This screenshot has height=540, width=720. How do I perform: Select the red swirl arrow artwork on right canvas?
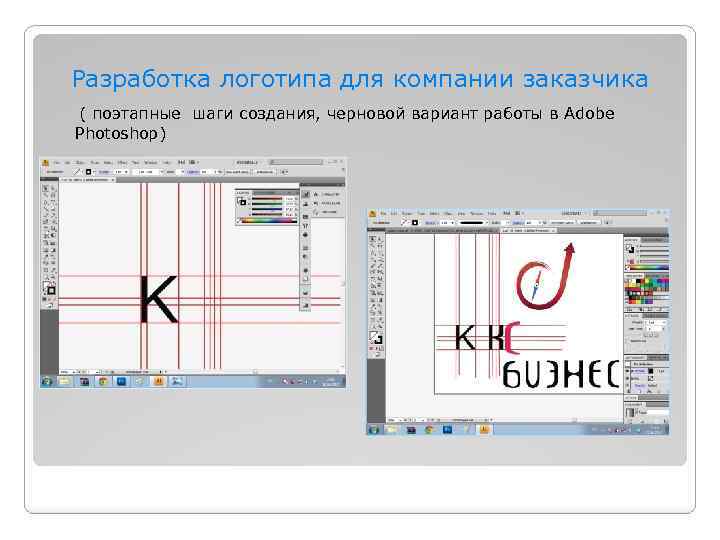(545, 277)
